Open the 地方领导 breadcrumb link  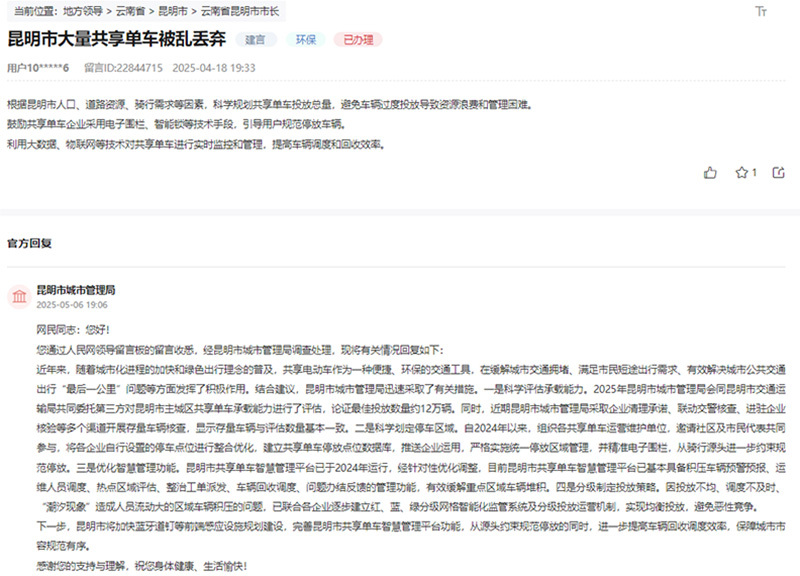(x=82, y=12)
